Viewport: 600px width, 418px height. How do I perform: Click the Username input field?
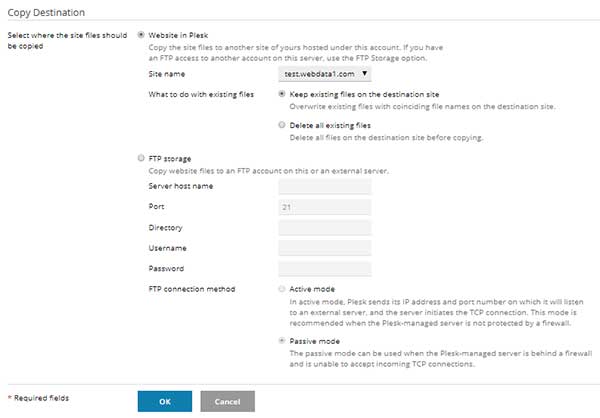pos(325,248)
